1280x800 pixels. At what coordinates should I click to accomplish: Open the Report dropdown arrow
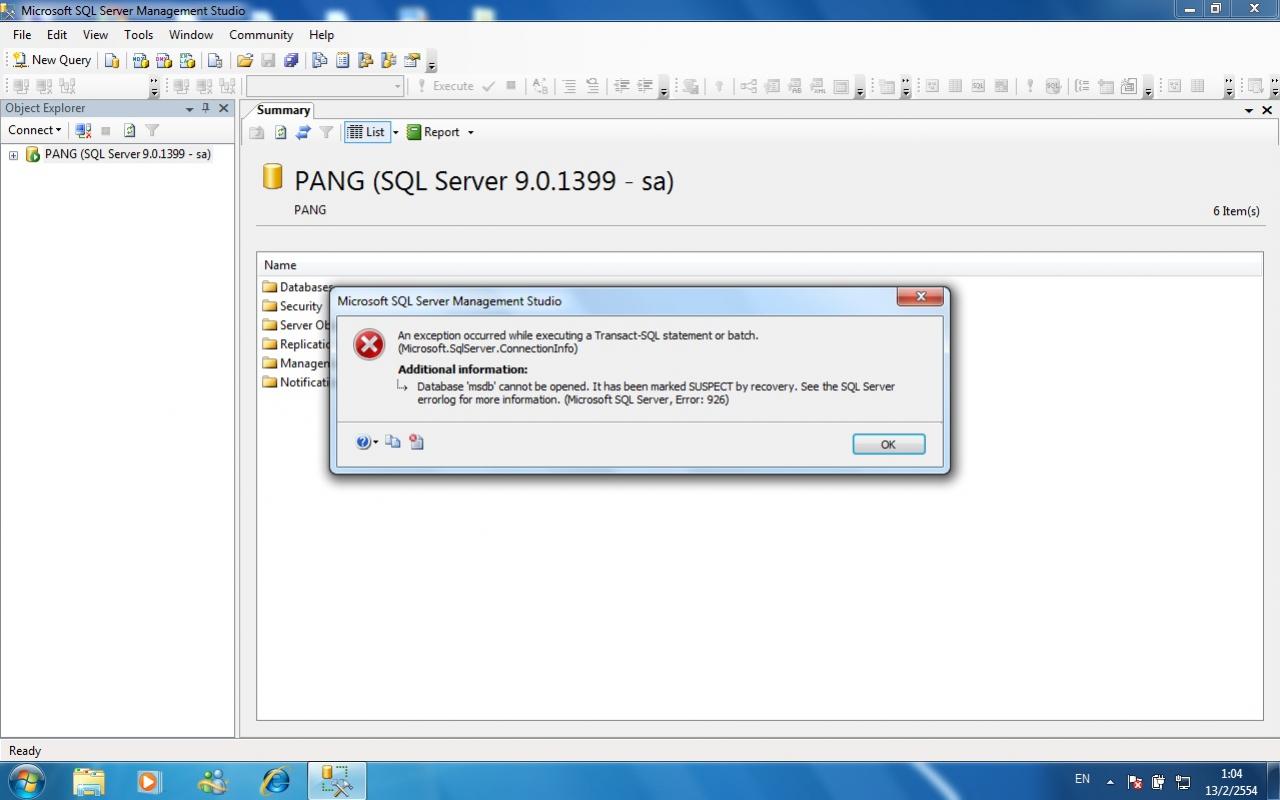(x=470, y=132)
